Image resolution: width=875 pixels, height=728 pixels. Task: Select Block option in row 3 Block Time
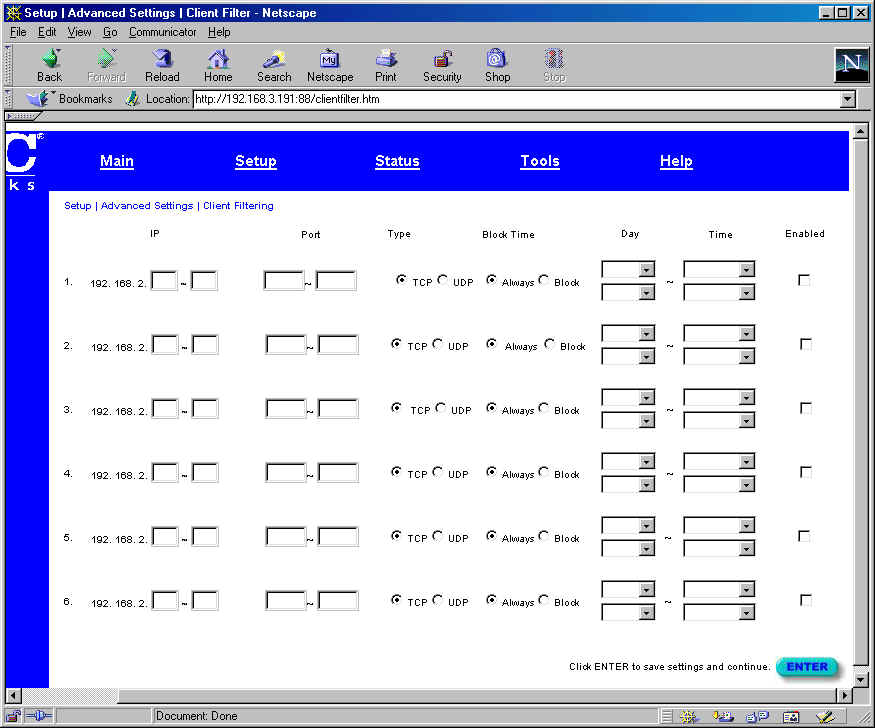click(544, 408)
